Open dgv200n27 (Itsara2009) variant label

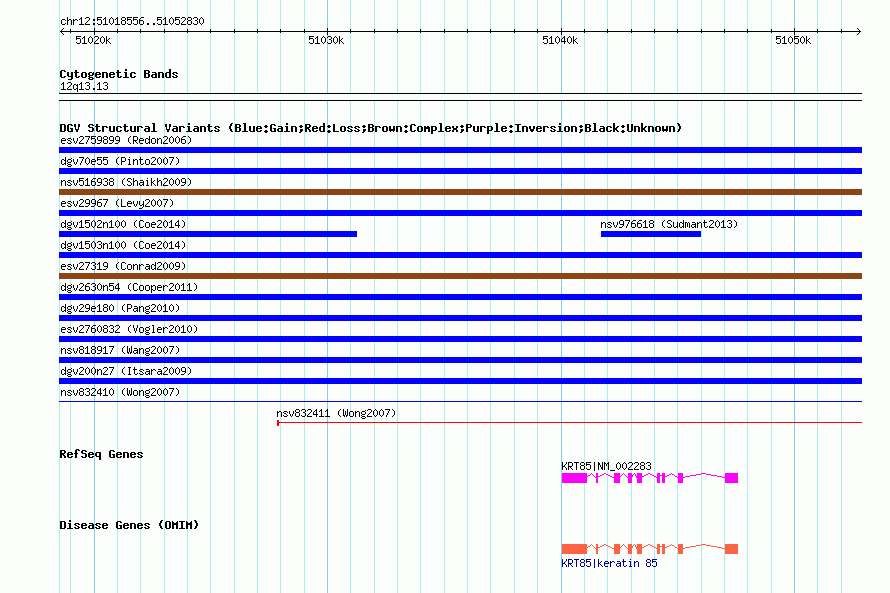coord(126,371)
